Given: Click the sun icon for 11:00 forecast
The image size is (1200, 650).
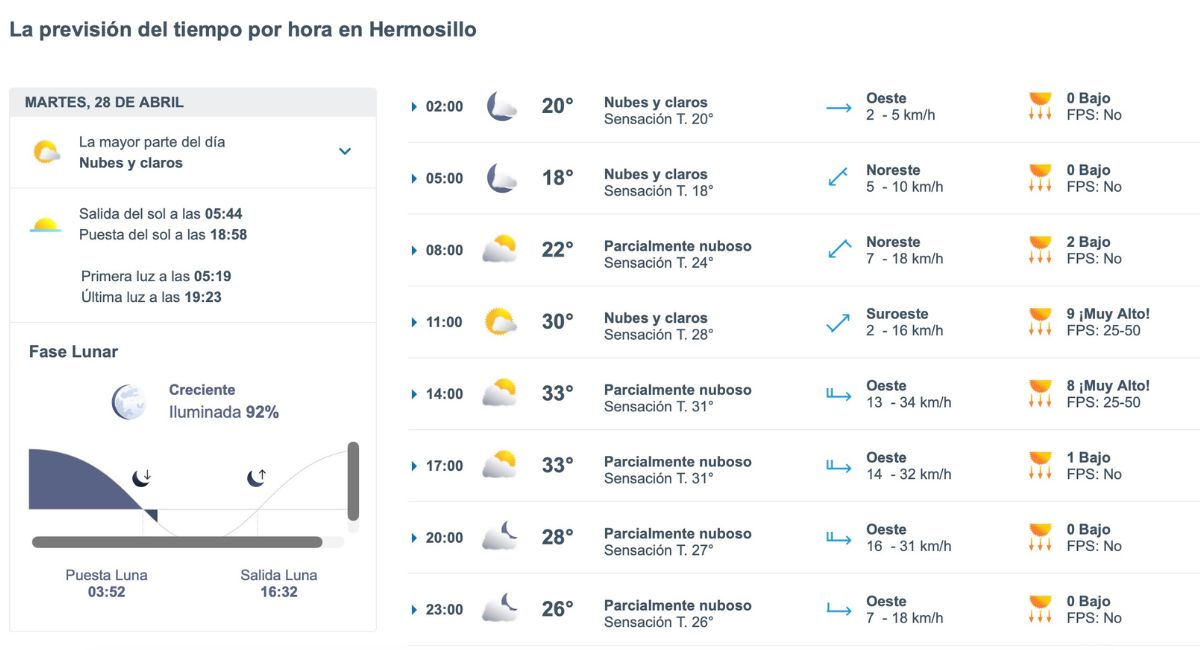Looking at the screenshot, I should [499, 321].
